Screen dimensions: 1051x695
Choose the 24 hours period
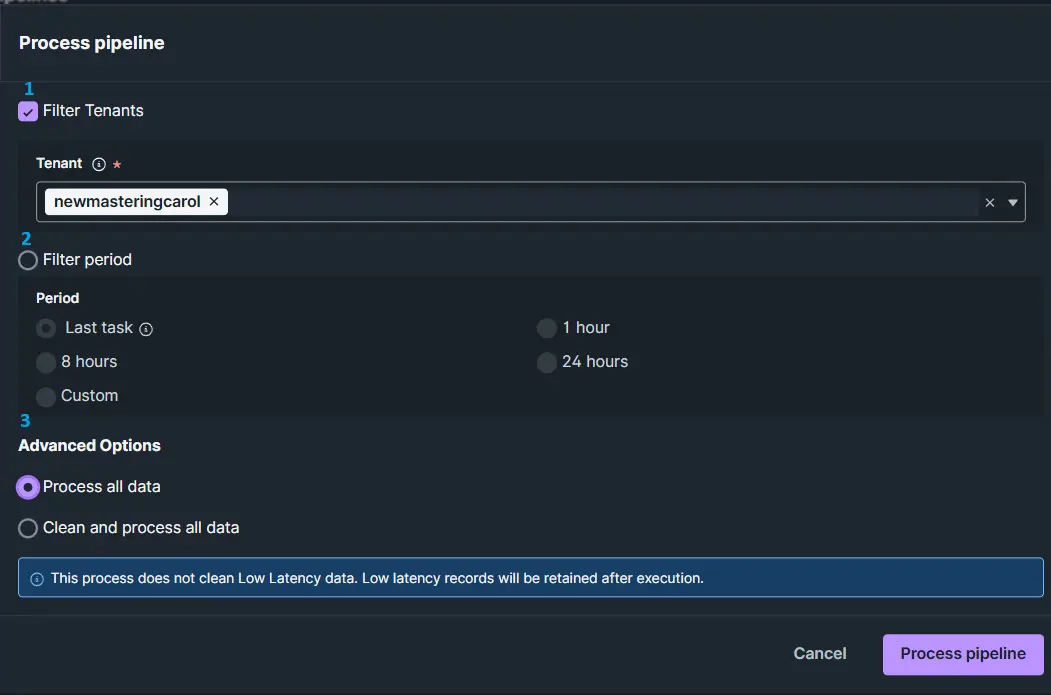(x=546, y=362)
